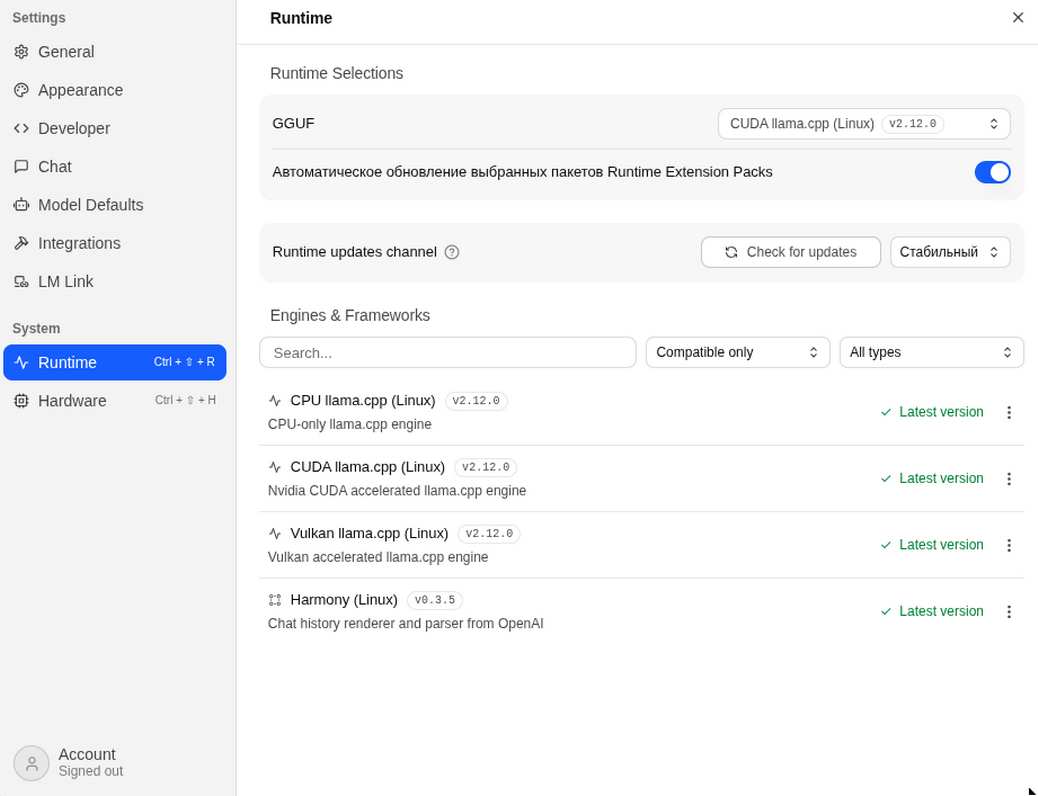This screenshot has width=1038, height=796.
Task: Open Model Defaults settings section
Action: 115,205
